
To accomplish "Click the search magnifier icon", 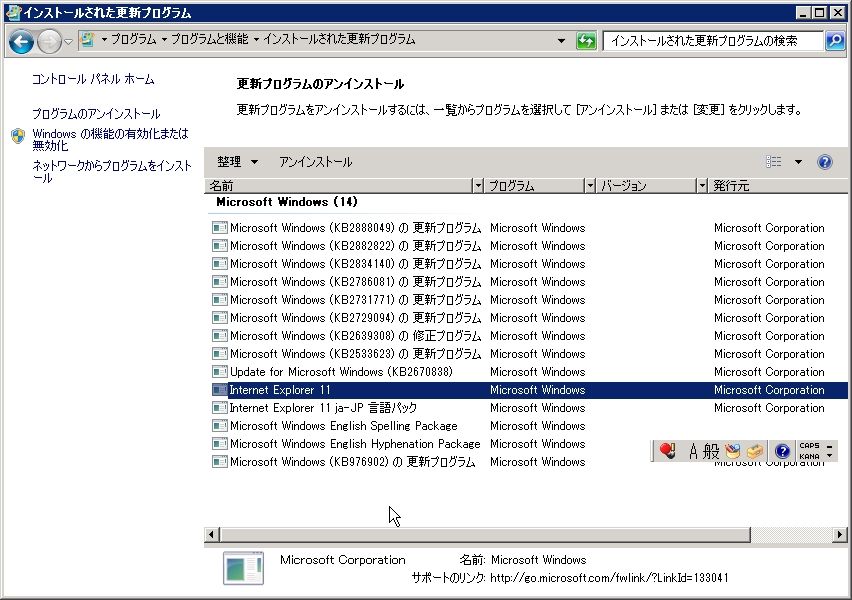I will (x=835, y=41).
